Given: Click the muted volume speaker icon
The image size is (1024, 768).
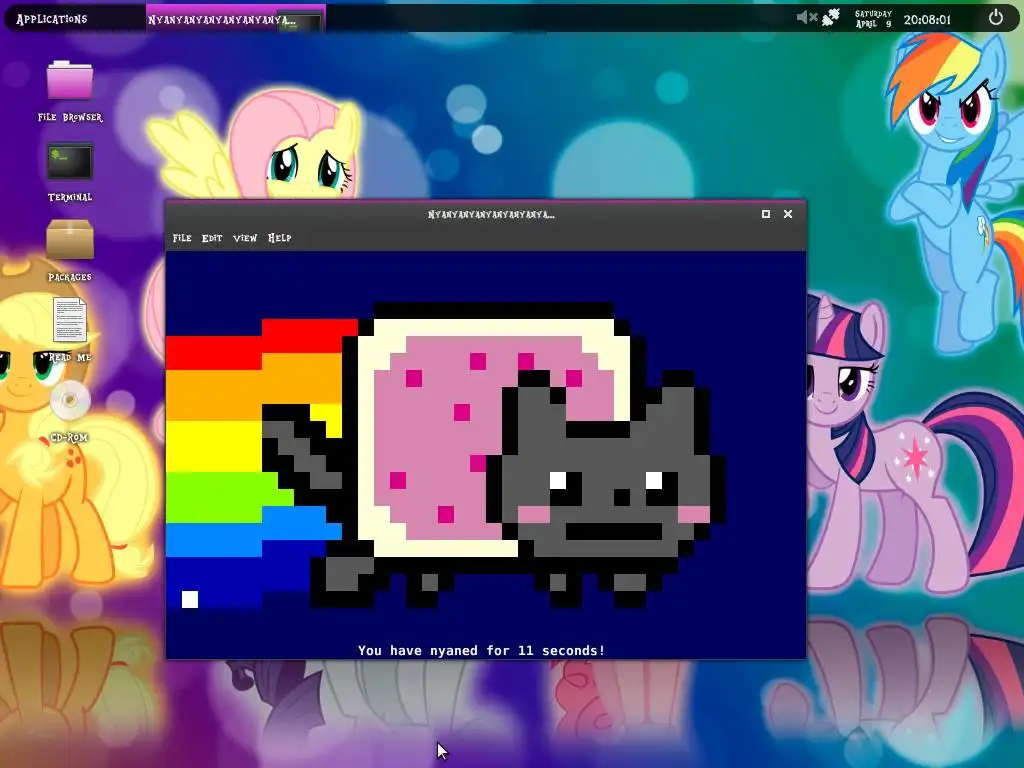Looking at the screenshot, I should [807, 18].
